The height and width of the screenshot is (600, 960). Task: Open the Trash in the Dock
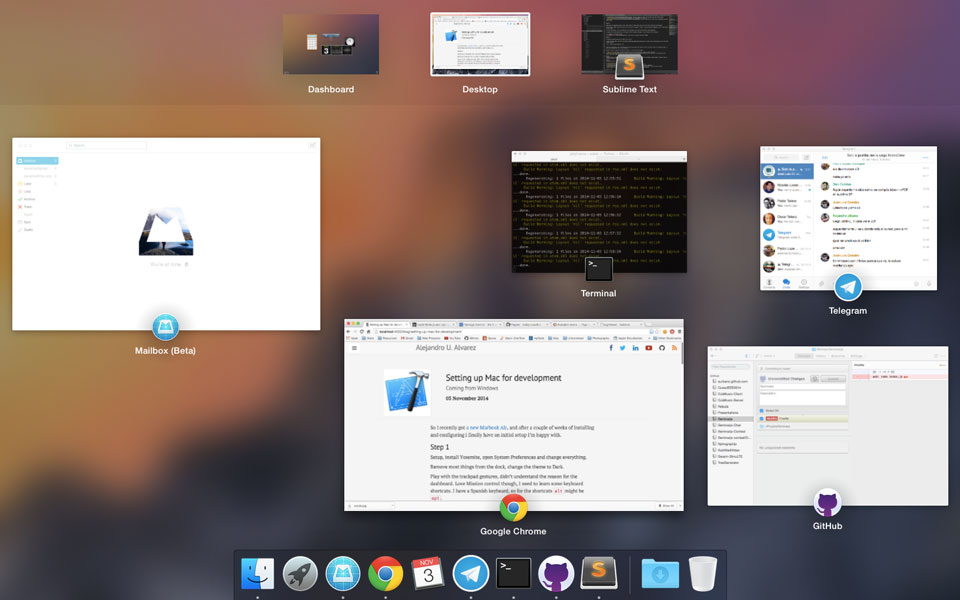point(702,574)
